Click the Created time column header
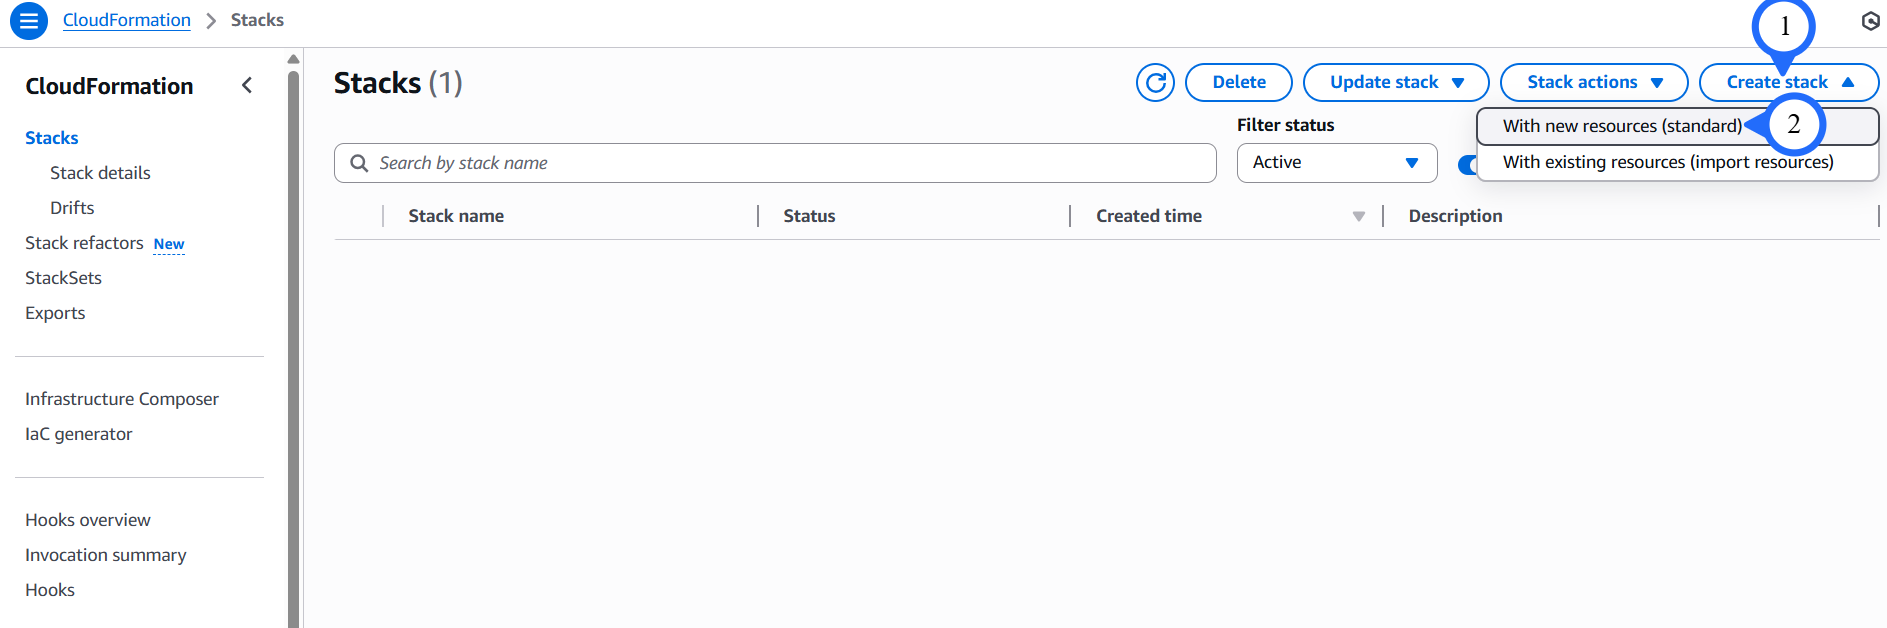This screenshot has height=628, width=1887. point(1149,216)
